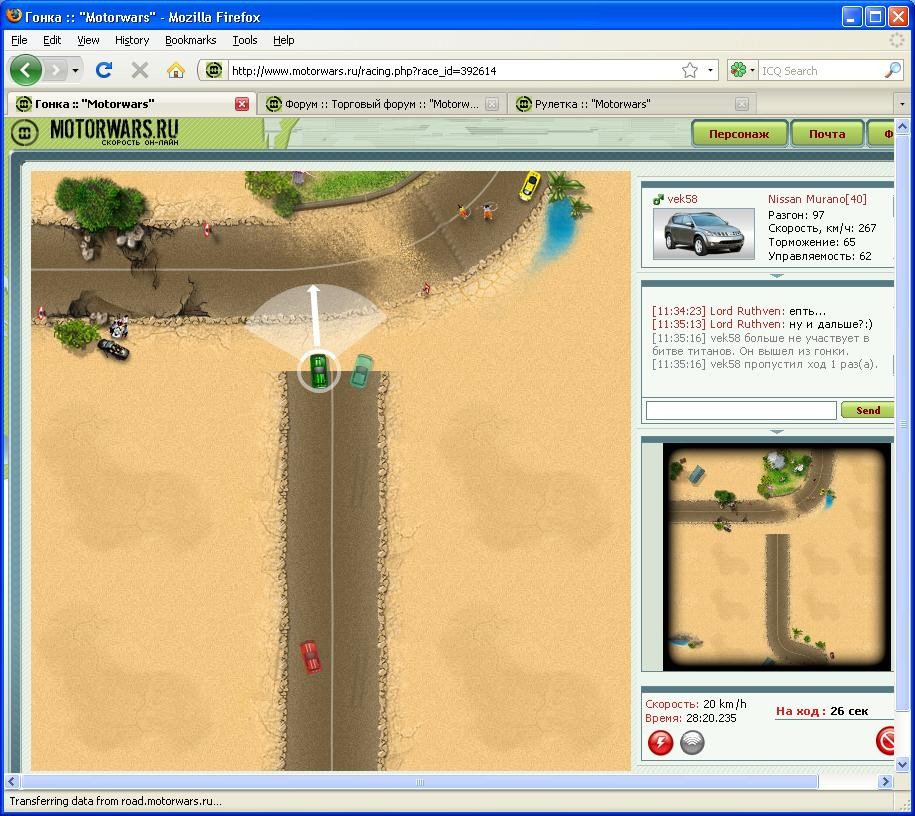Click the vek58 player name

[x=682, y=199]
